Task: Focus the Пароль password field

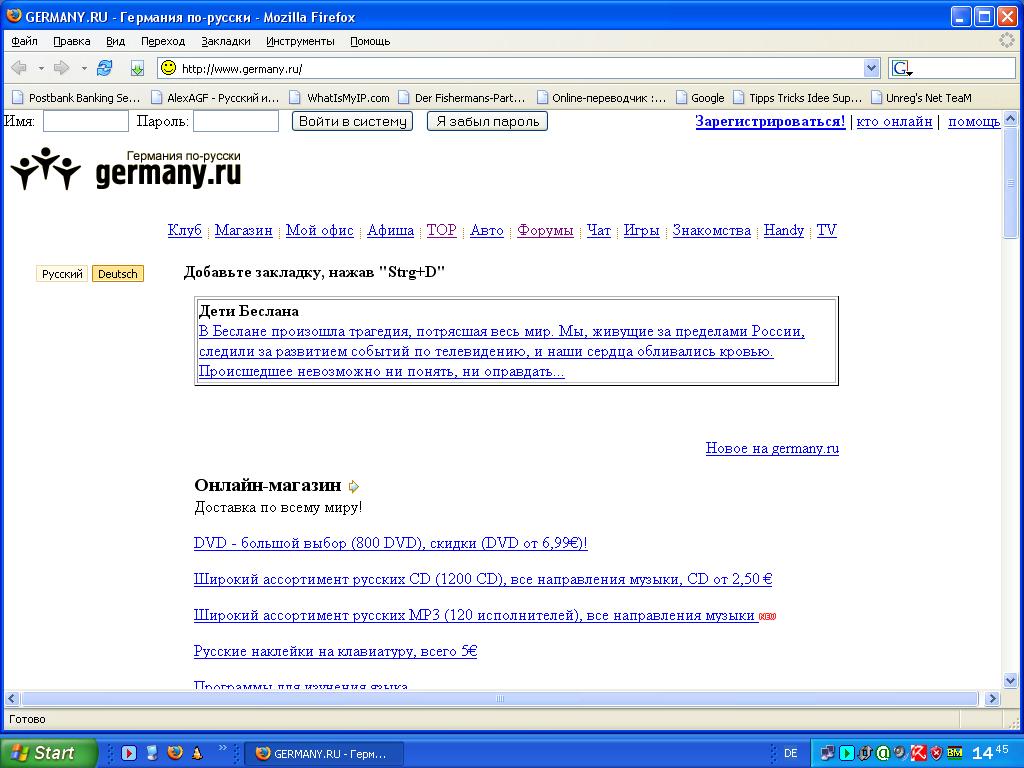Action: [236, 121]
